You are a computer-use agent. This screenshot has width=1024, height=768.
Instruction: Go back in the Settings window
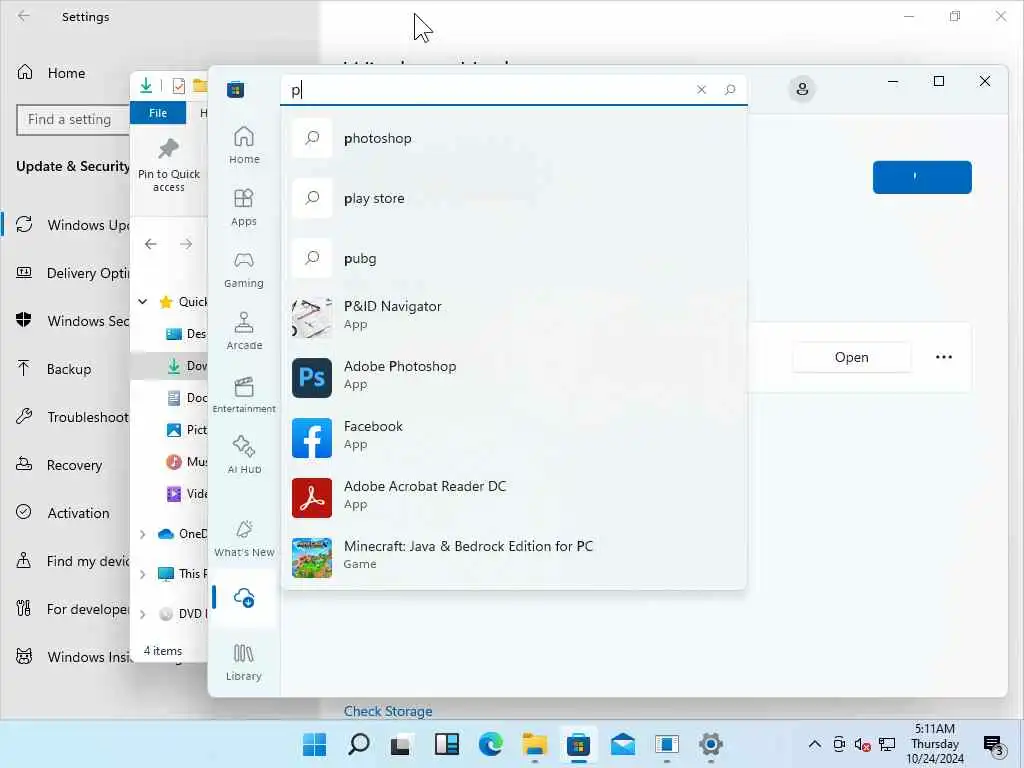[x=24, y=16]
